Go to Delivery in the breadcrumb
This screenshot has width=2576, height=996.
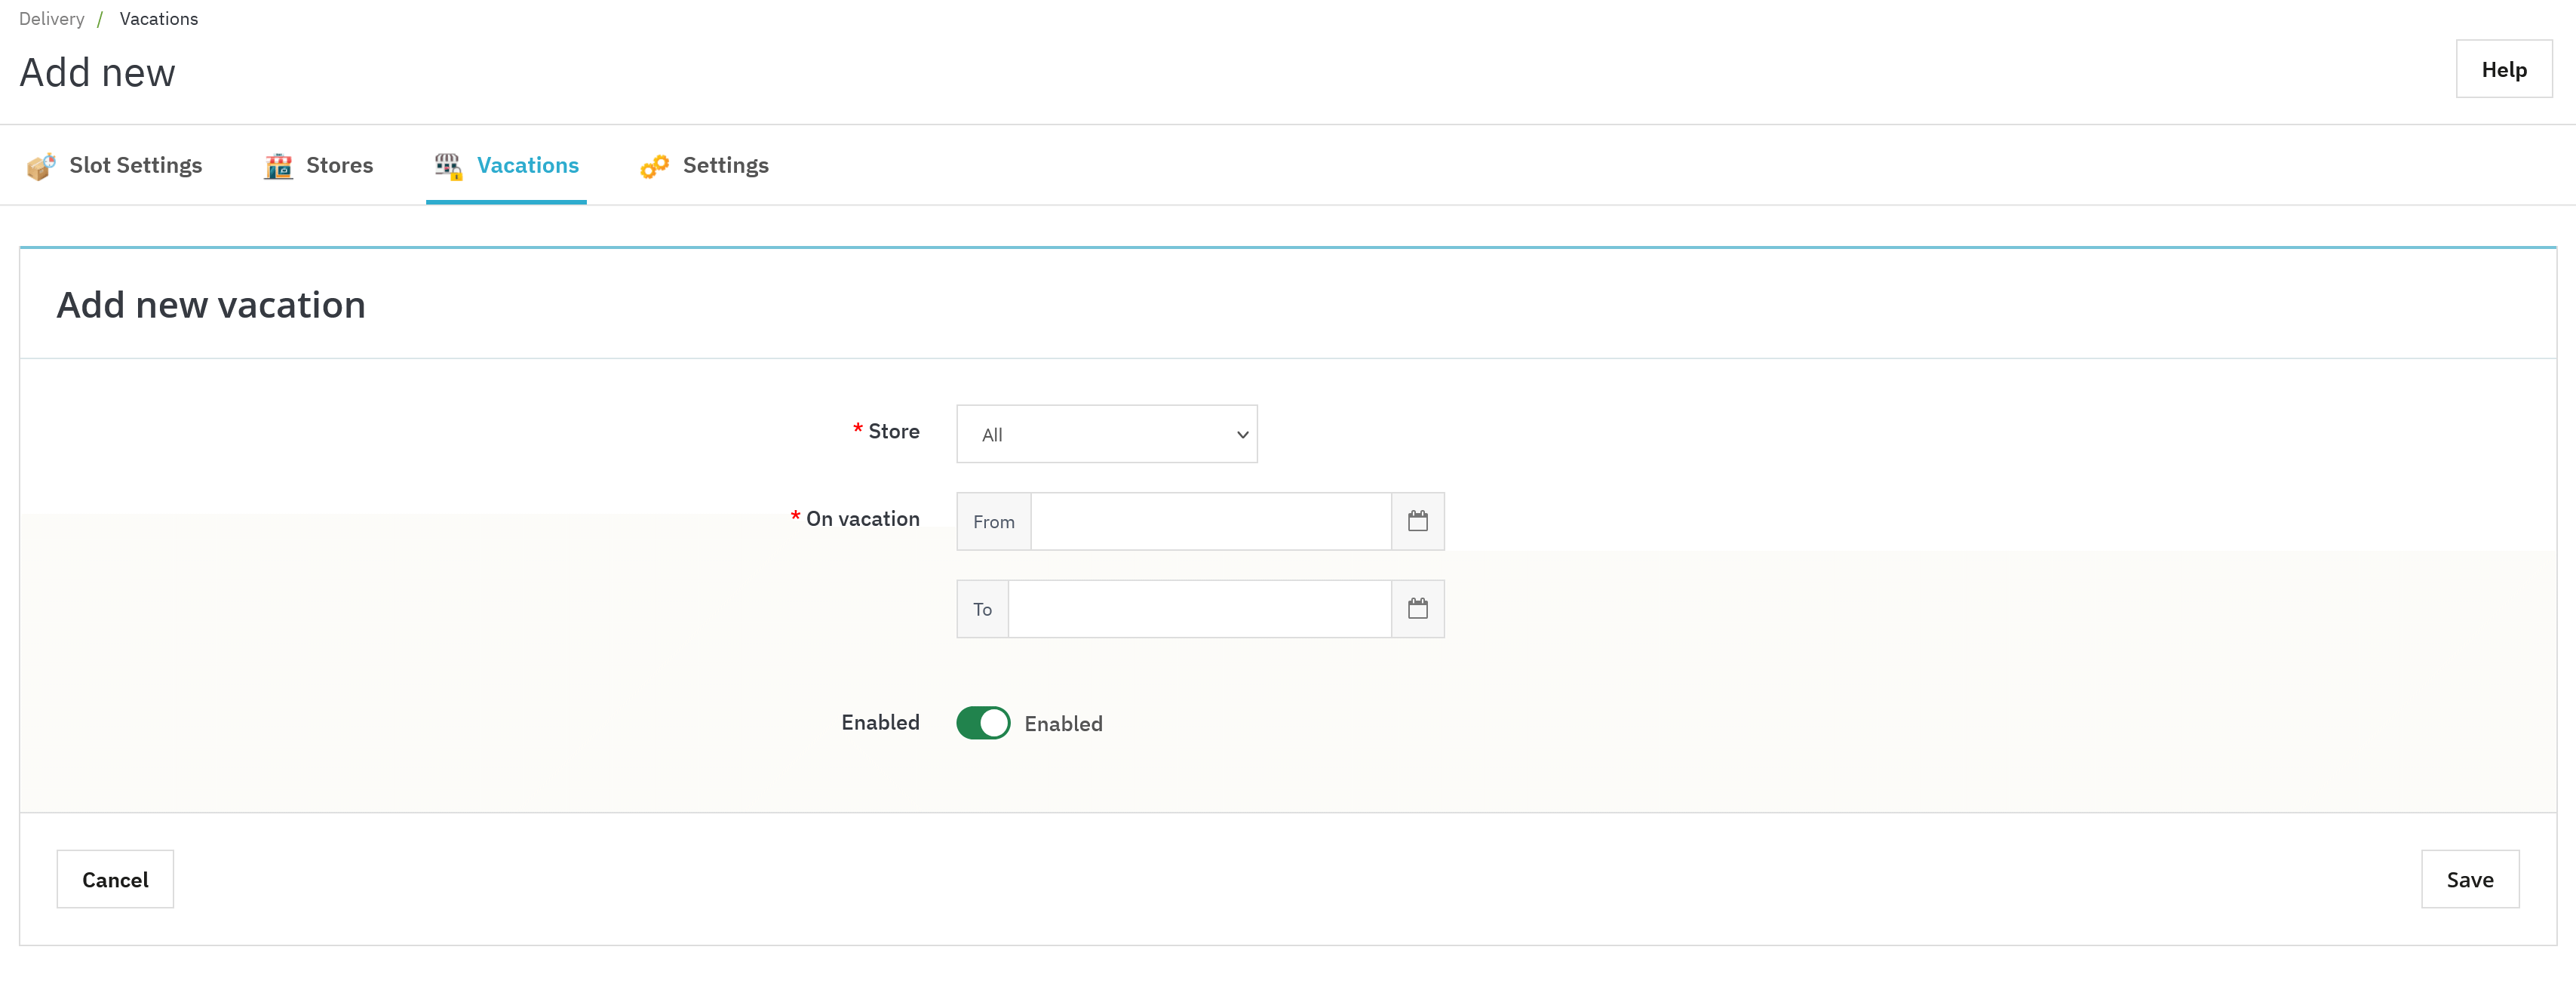click(x=52, y=19)
